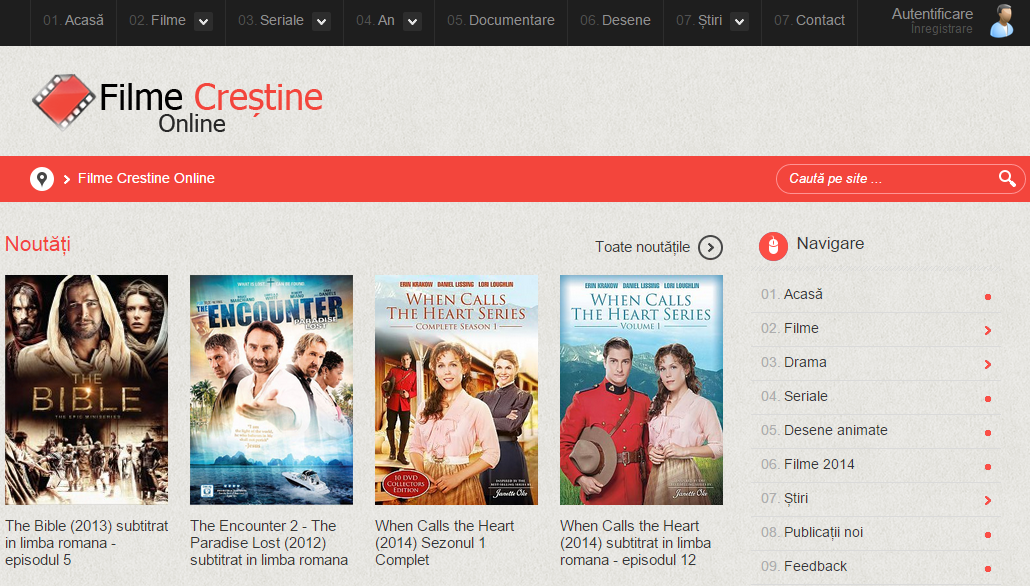Viewport: 1030px width, 586px height.
Task: Expand the Seriale dropdown arrow in top menu
Action: [321, 22]
